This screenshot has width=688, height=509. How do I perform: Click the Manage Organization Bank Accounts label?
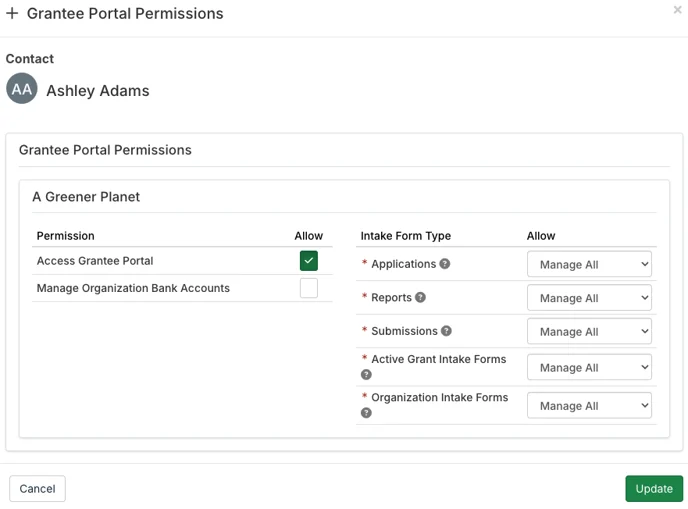(x=133, y=288)
